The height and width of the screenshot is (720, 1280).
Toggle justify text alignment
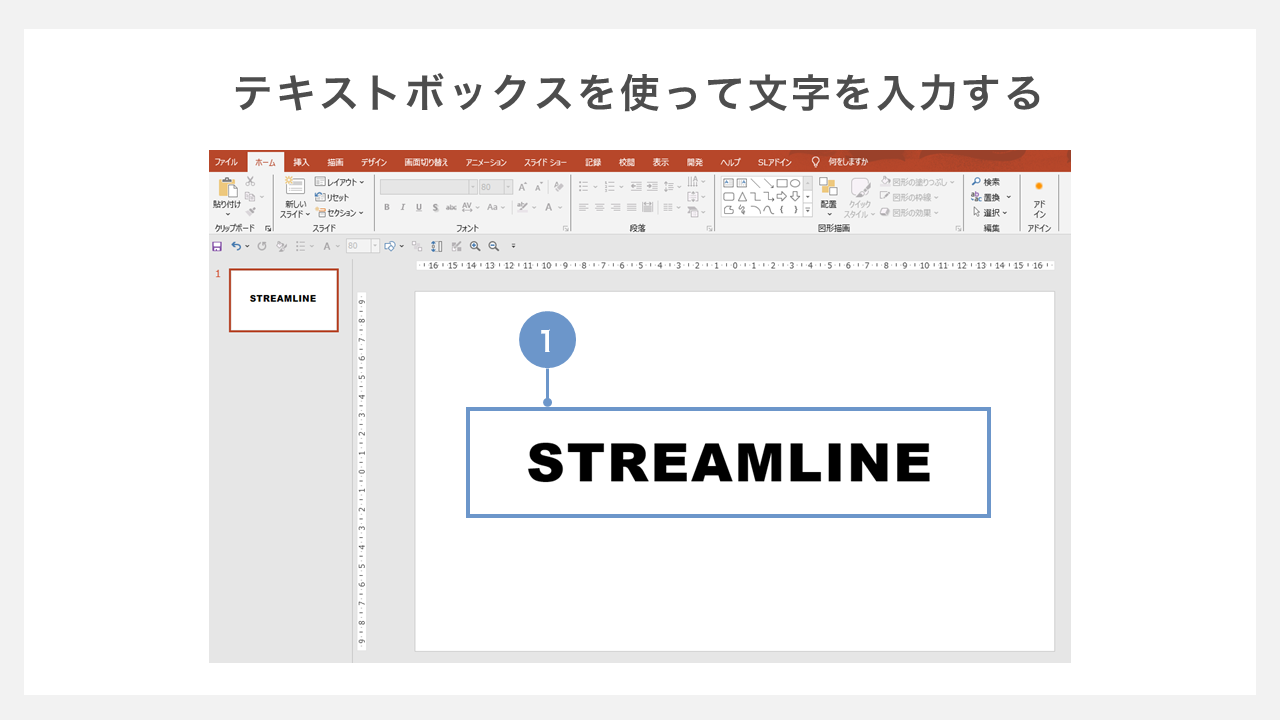[632, 208]
